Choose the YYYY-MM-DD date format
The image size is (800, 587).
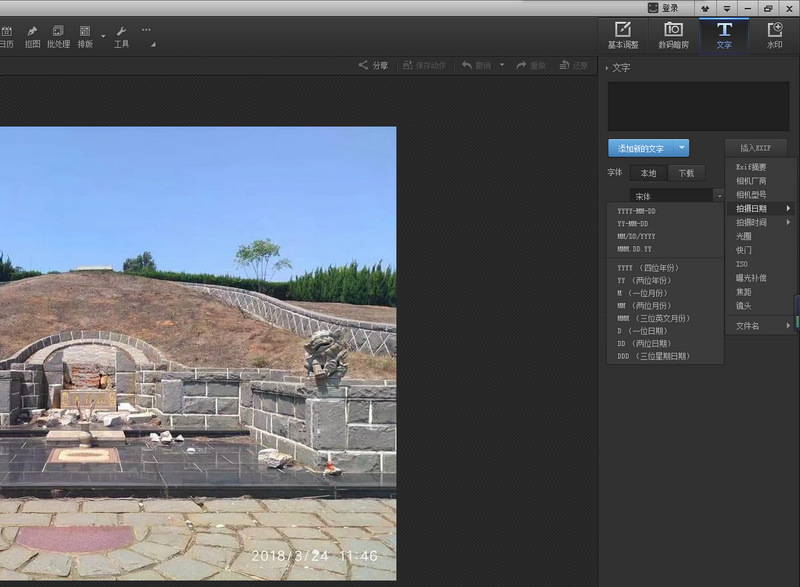tap(636, 211)
